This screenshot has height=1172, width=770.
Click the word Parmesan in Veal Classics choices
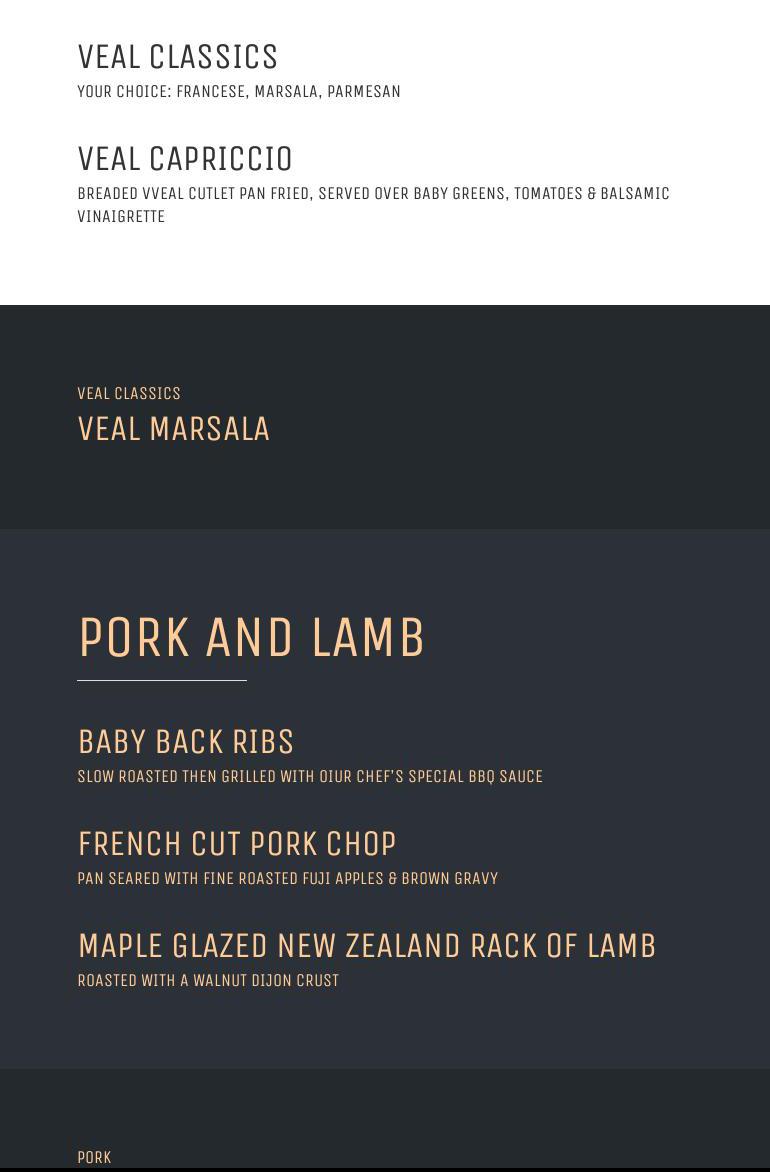[x=363, y=92]
